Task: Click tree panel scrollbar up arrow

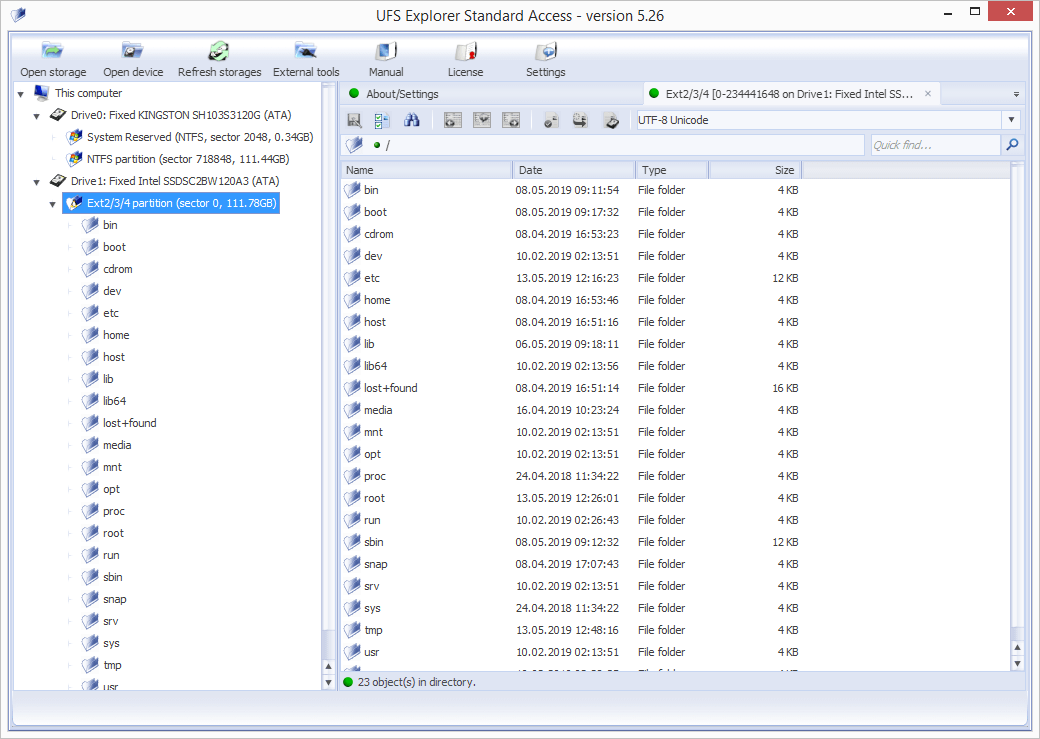Action: (x=328, y=665)
